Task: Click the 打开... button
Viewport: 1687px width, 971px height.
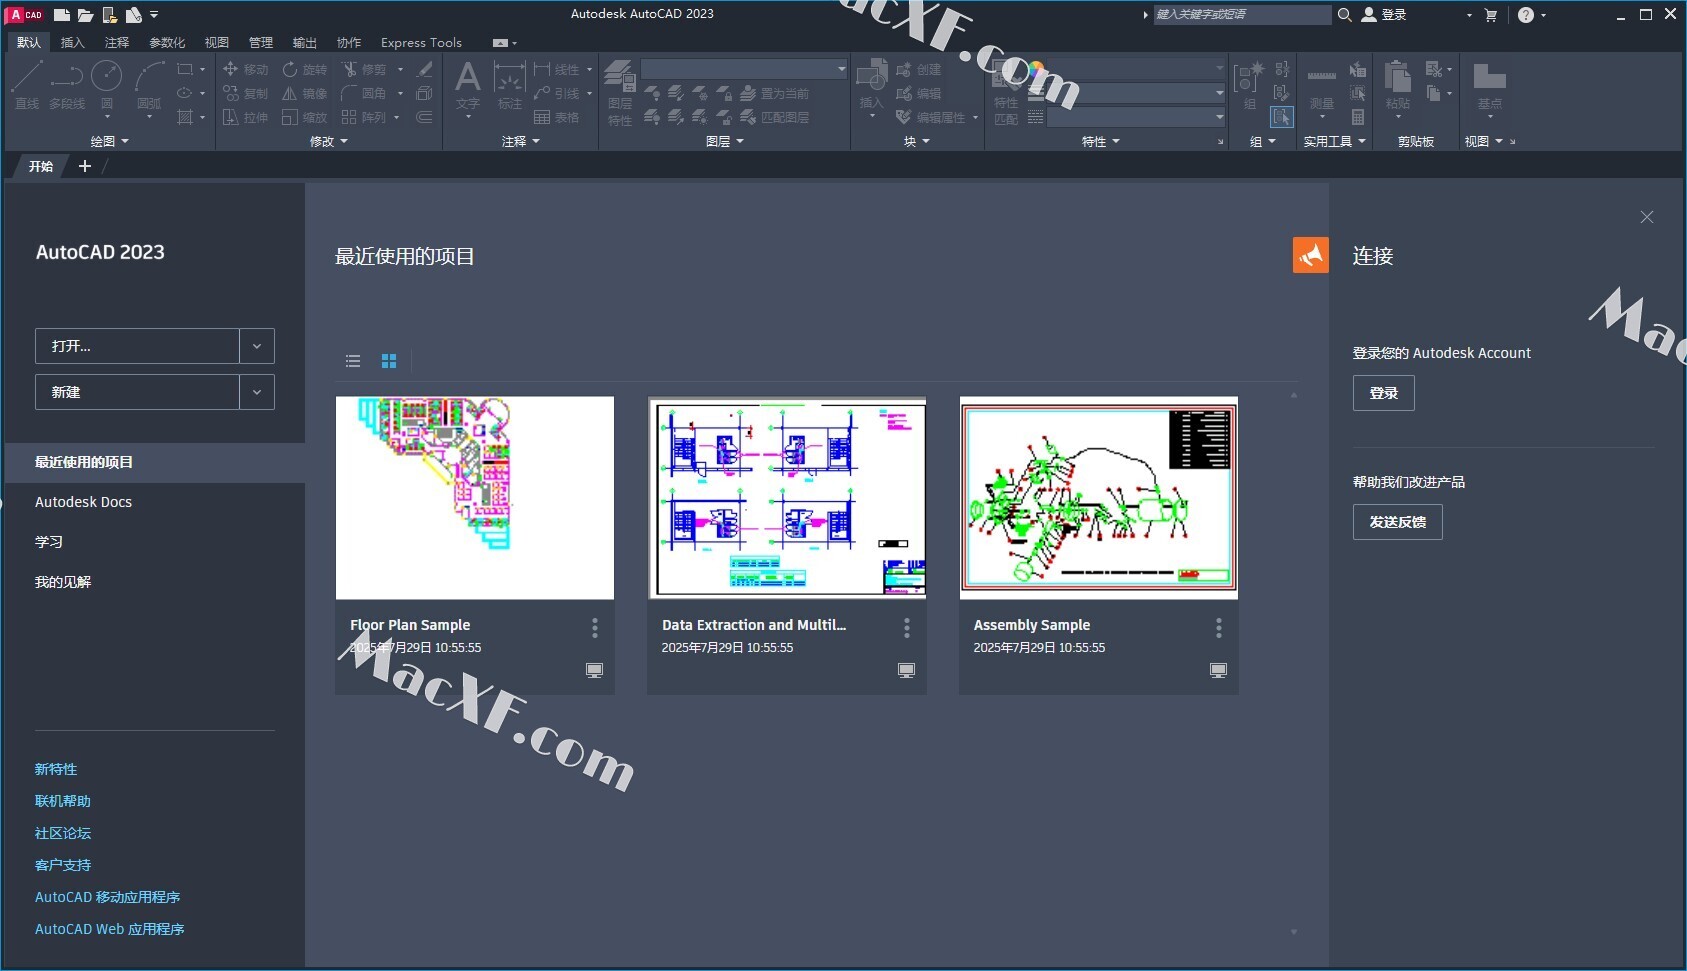Action: pyautogui.click(x=138, y=346)
